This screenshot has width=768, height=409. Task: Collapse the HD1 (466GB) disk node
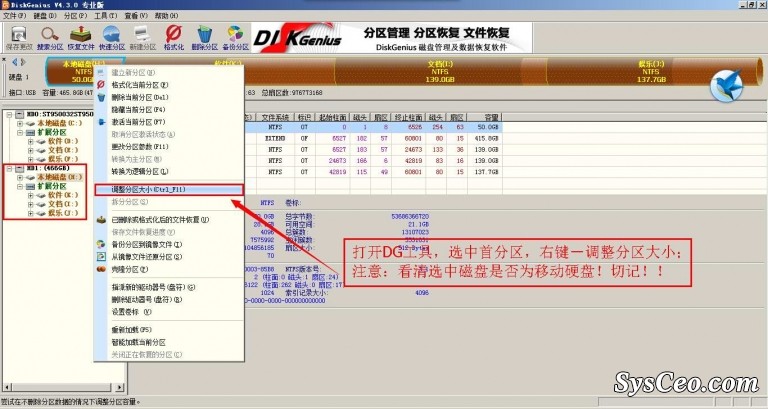pos(9,168)
